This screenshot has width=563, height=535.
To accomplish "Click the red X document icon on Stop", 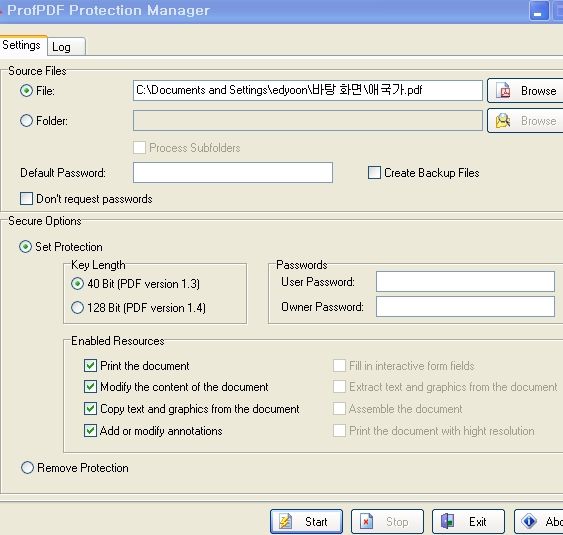I will (x=367, y=521).
